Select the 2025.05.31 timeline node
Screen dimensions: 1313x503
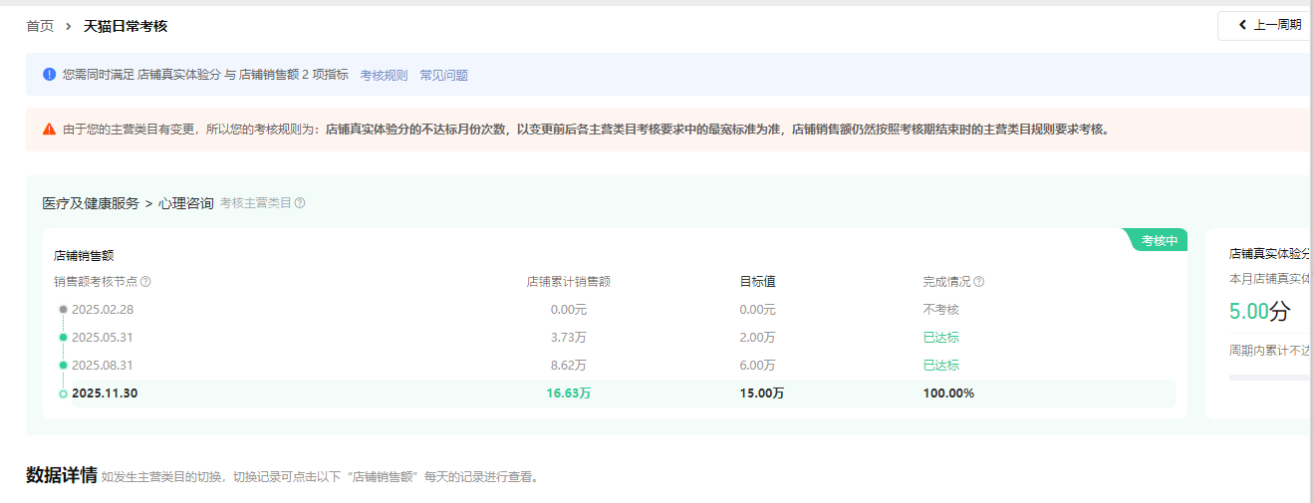tap(102, 338)
